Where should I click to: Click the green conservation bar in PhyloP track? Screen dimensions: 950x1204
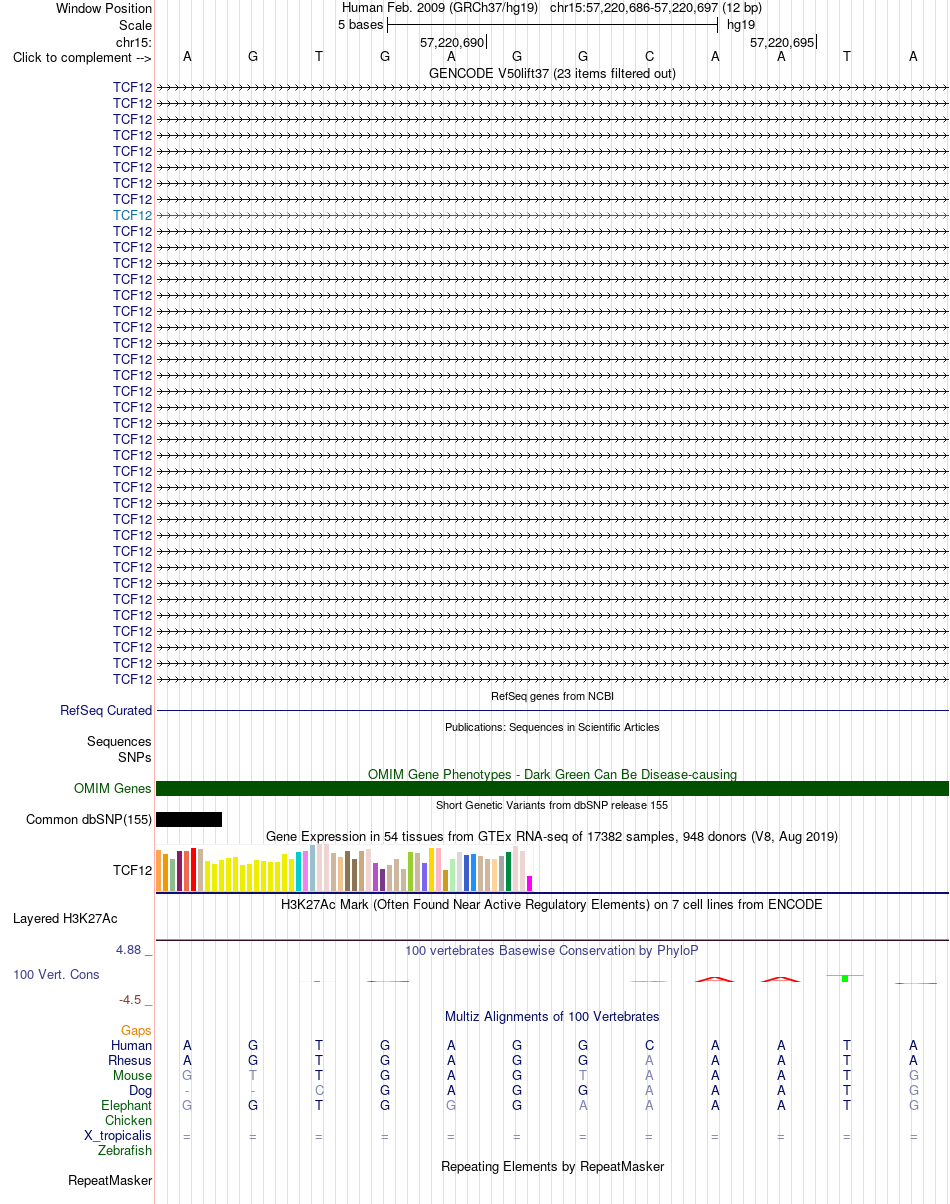coord(845,978)
